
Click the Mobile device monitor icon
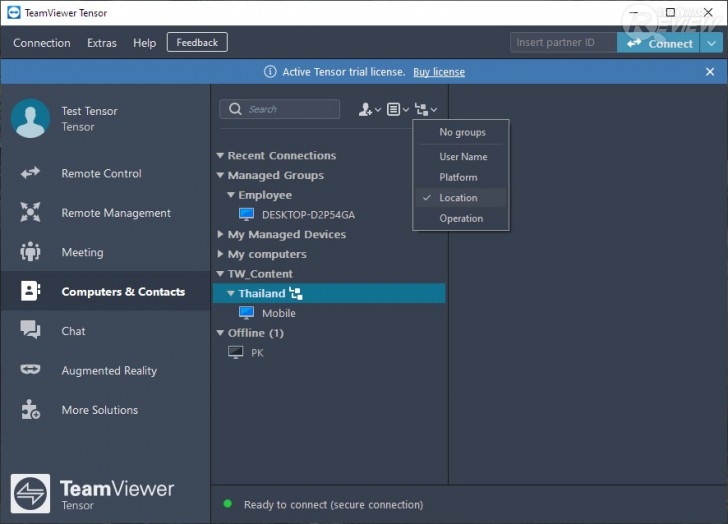coord(246,313)
